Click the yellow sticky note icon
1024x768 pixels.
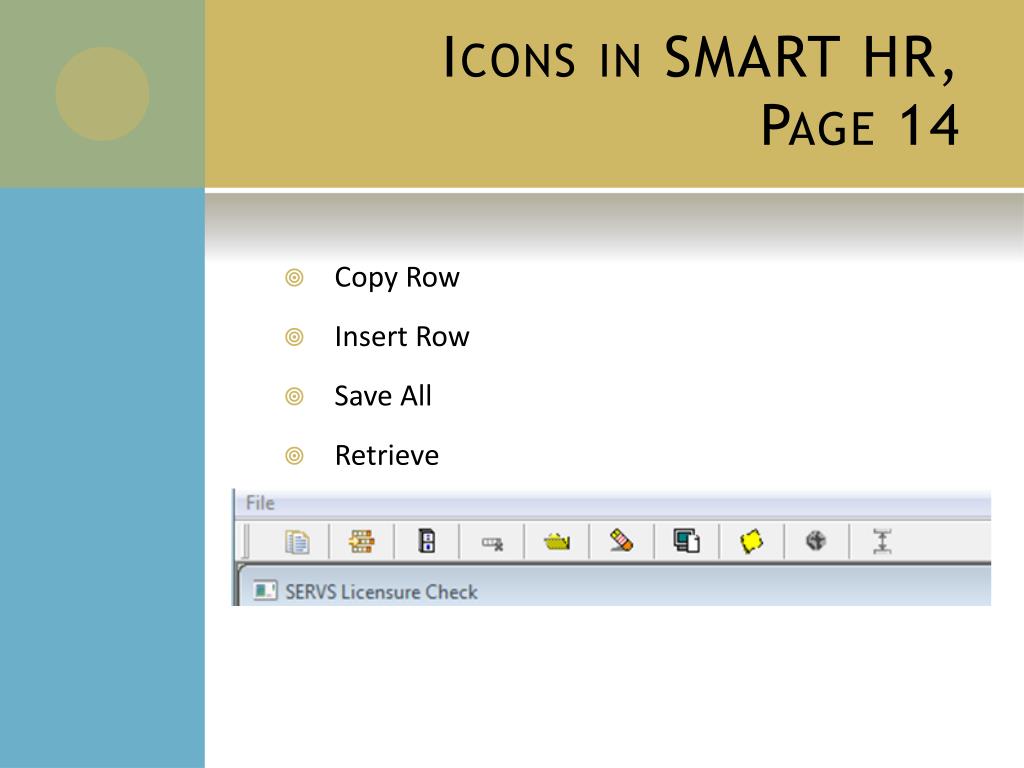coord(751,541)
